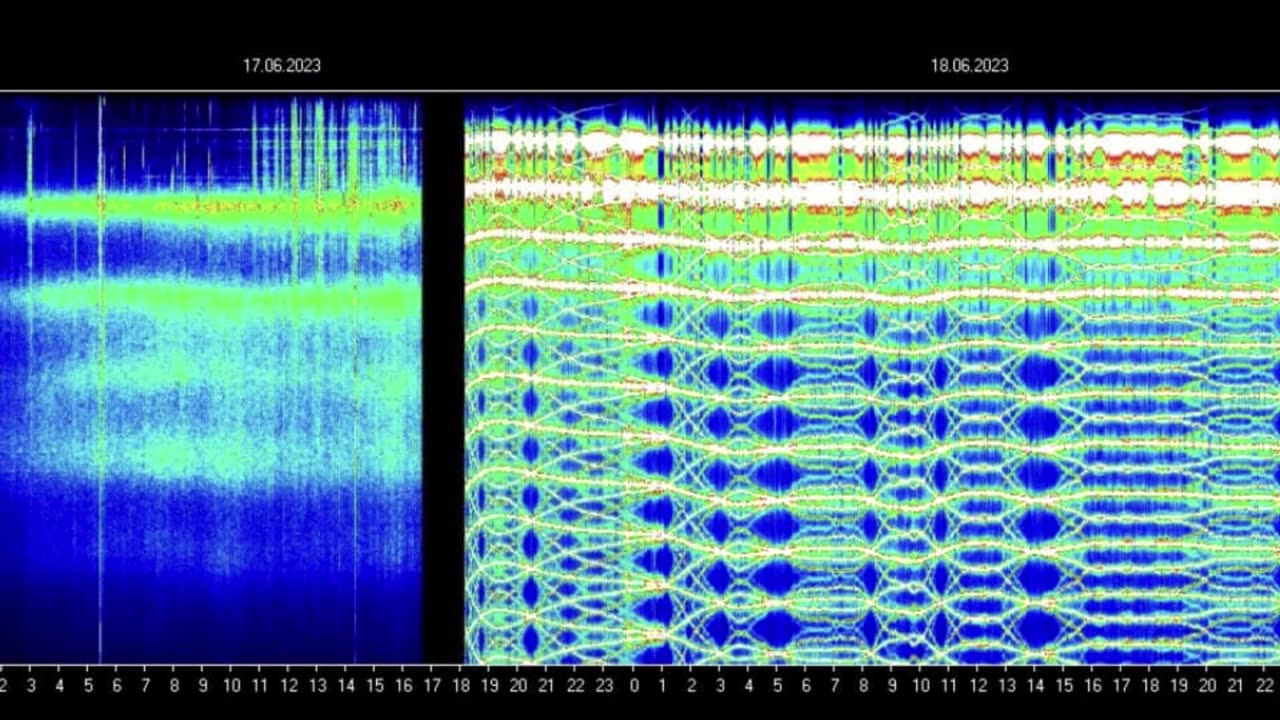Select the 18.06.2023 date label
The width and height of the screenshot is (1280, 720).
click(969, 66)
